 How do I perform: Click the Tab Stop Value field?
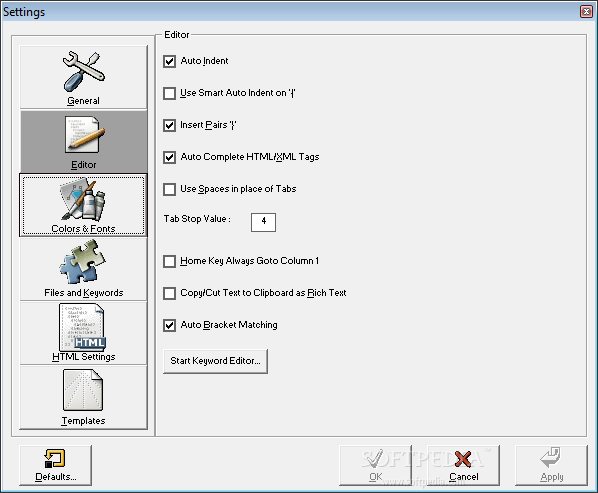coord(263,222)
